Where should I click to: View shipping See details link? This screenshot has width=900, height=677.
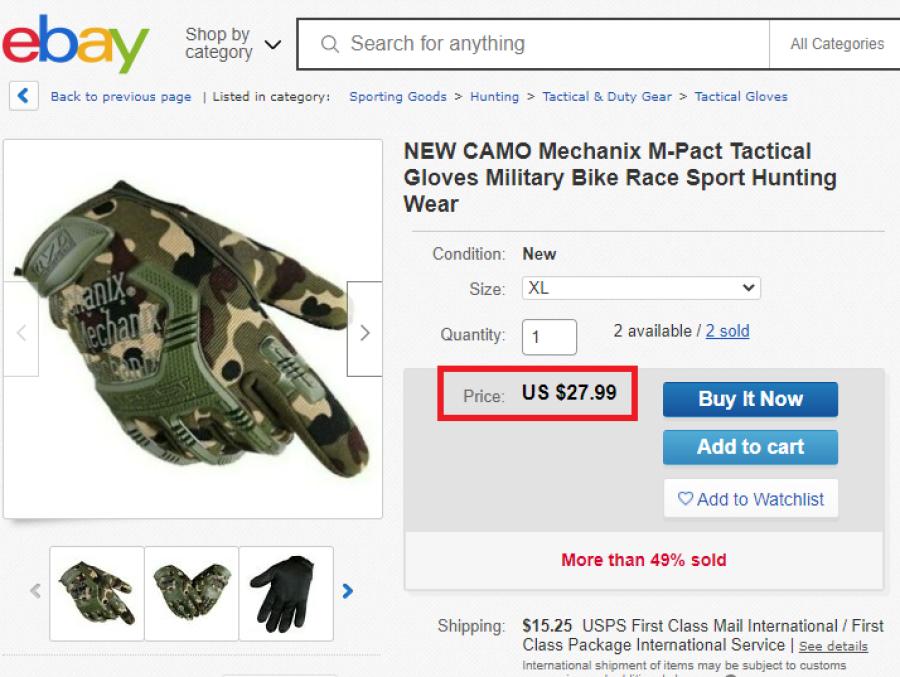(x=833, y=647)
